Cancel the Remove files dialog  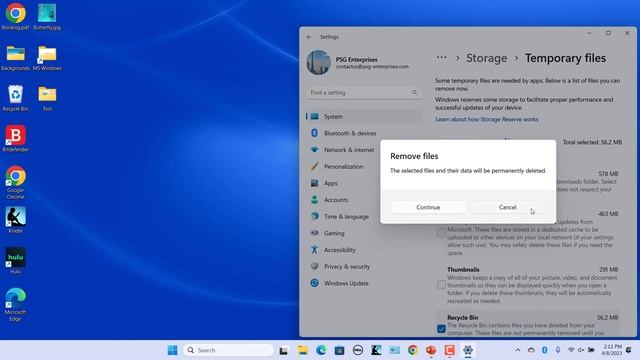click(507, 207)
